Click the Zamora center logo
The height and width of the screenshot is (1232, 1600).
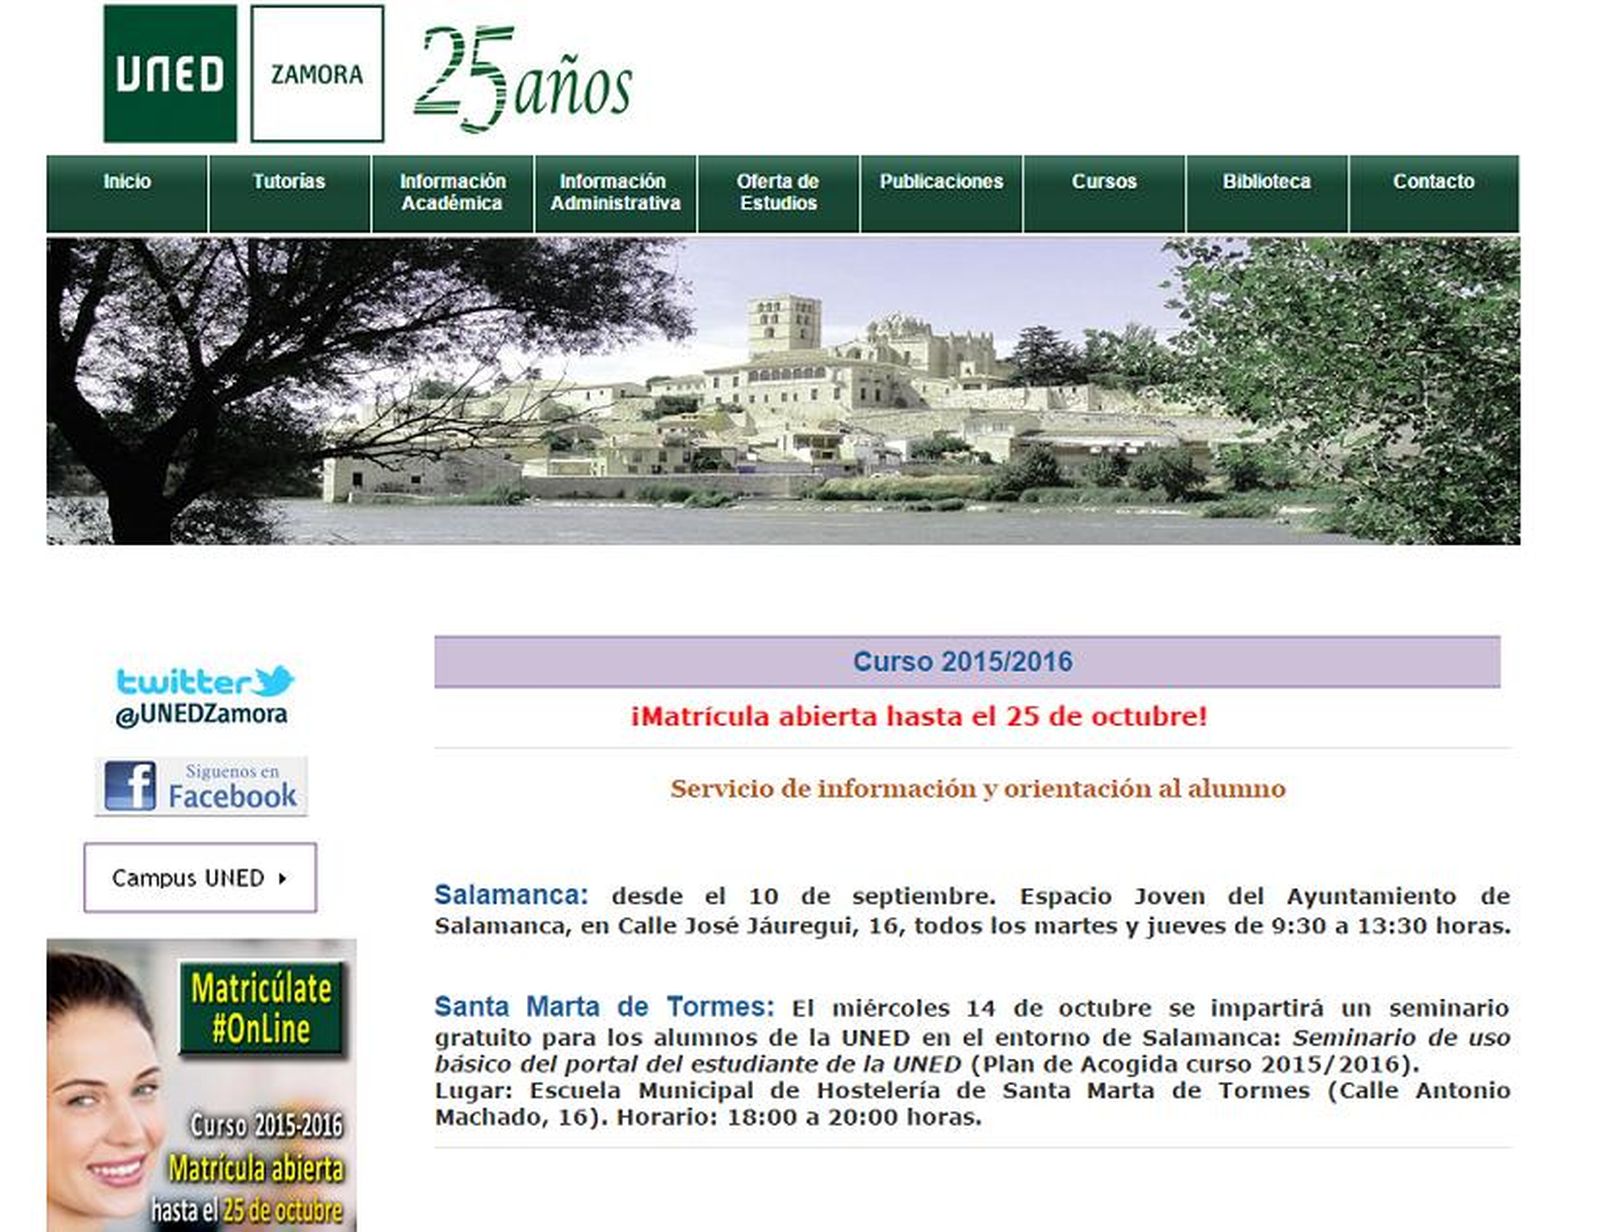pyautogui.click(x=316, y=73)
